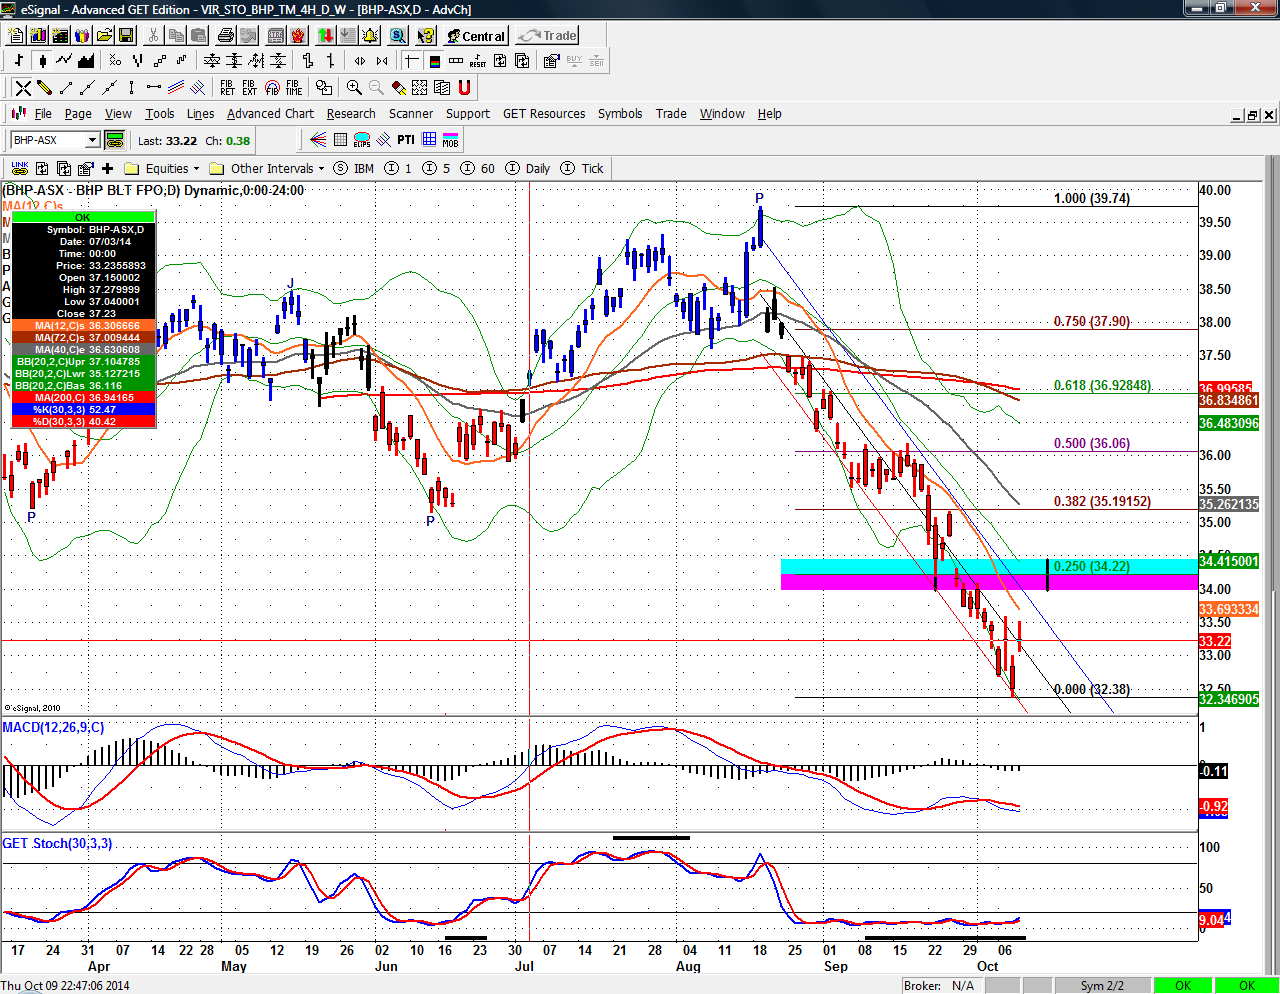Screen dimensions: 1280x994
Task: Choose the eraser tool in drawing toolbar
Action: pos(398,88)
